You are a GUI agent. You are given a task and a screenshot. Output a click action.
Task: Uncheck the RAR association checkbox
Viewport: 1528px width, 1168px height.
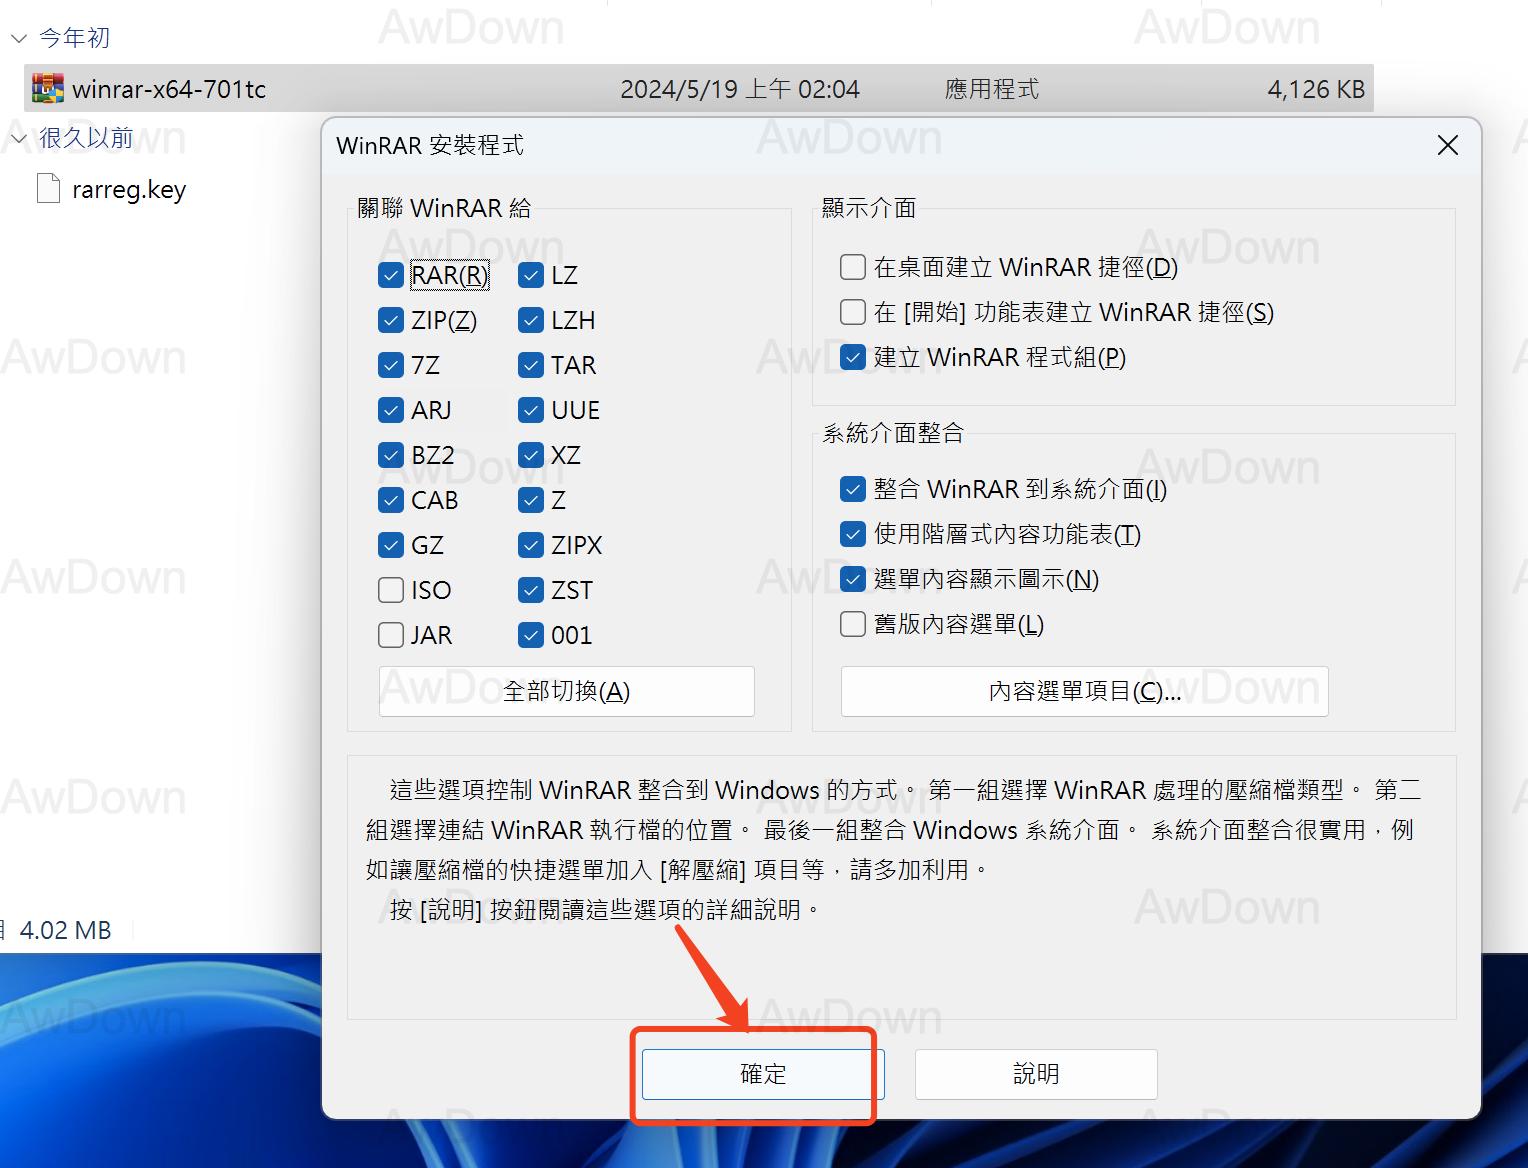point(391,275)
